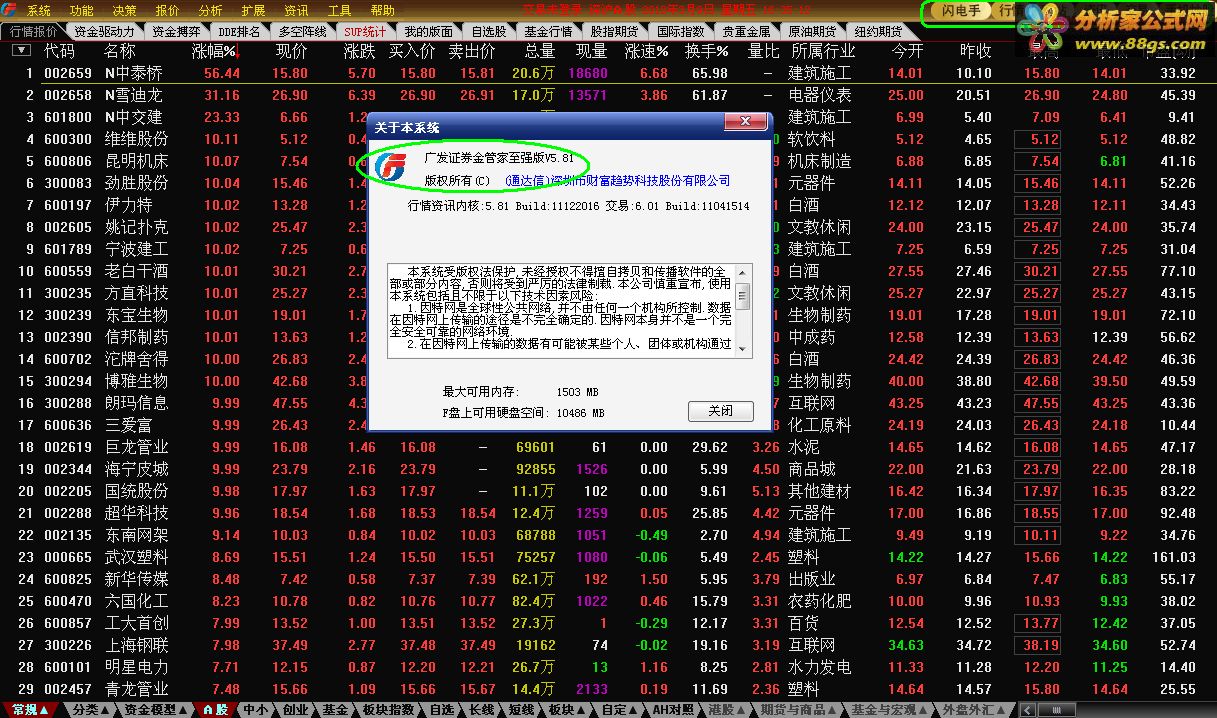The height and width of the screenshot is (718, 1217).
Task: Select stock row 上海钢联
Action: pos(608,645)
